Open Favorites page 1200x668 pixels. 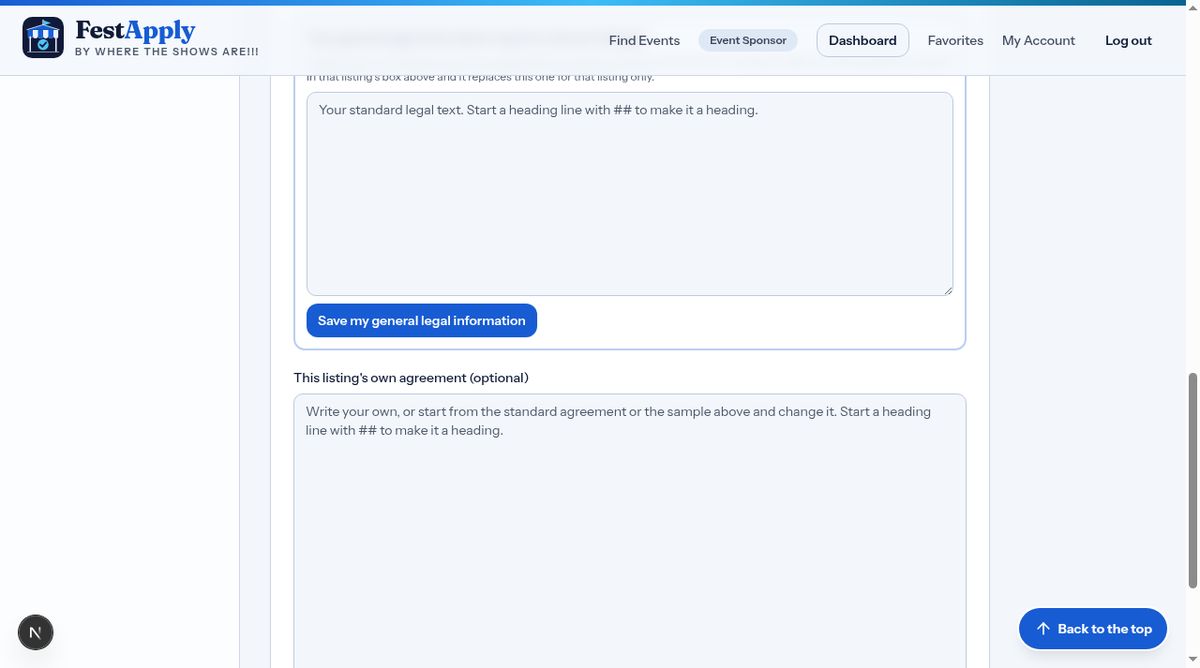coord(955,41)
